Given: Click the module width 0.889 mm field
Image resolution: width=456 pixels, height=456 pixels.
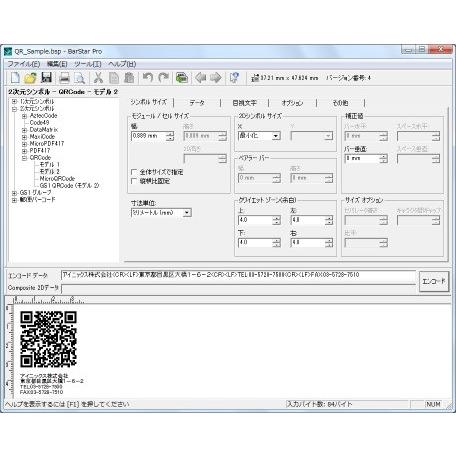Looking at the screenshot, I should [149, 136].
